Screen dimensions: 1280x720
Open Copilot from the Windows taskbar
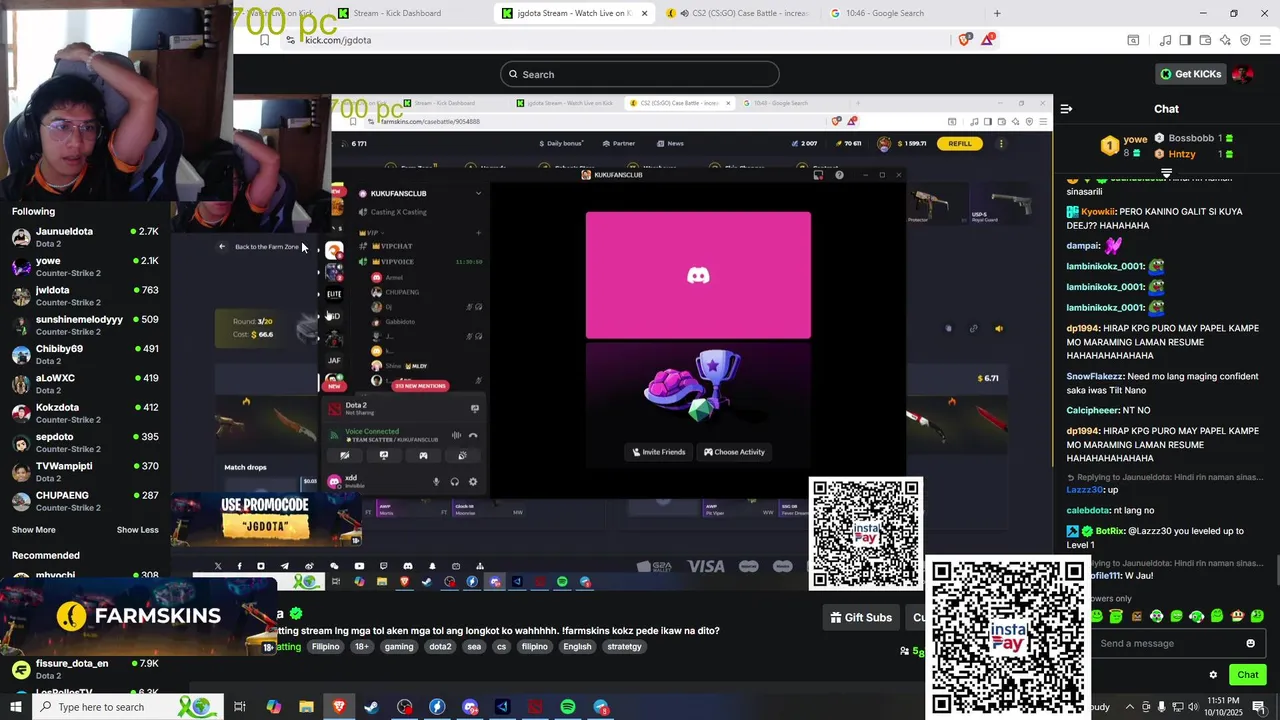click(x=274, y=707)
